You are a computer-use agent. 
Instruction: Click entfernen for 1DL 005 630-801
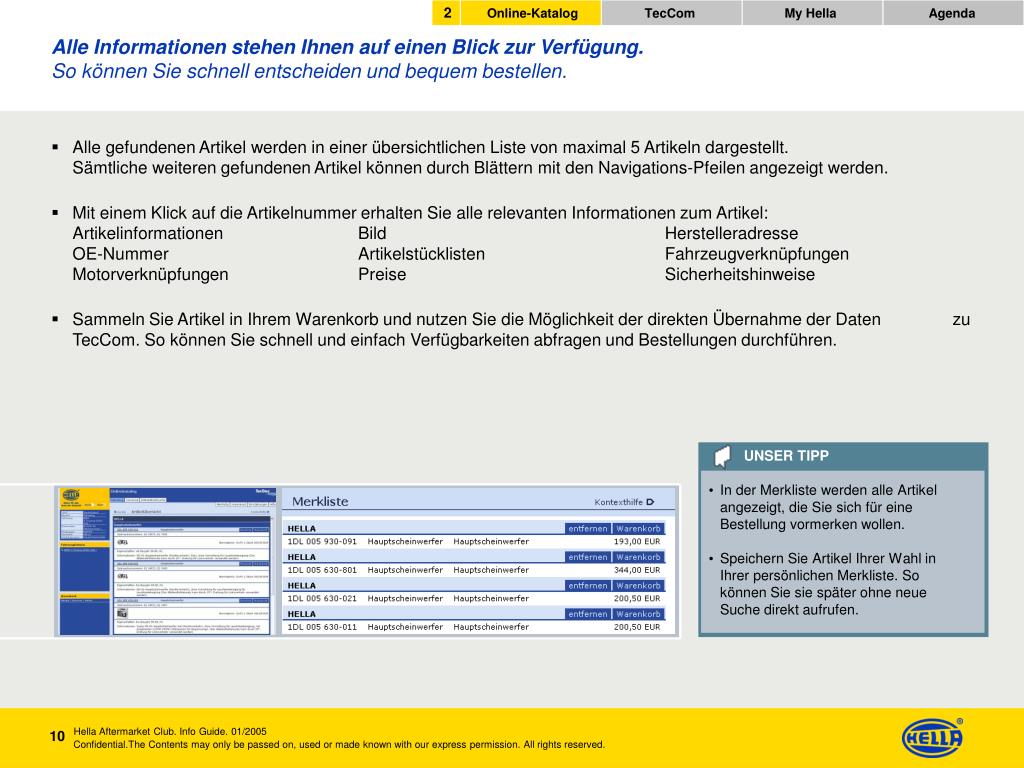coord(587,557)
